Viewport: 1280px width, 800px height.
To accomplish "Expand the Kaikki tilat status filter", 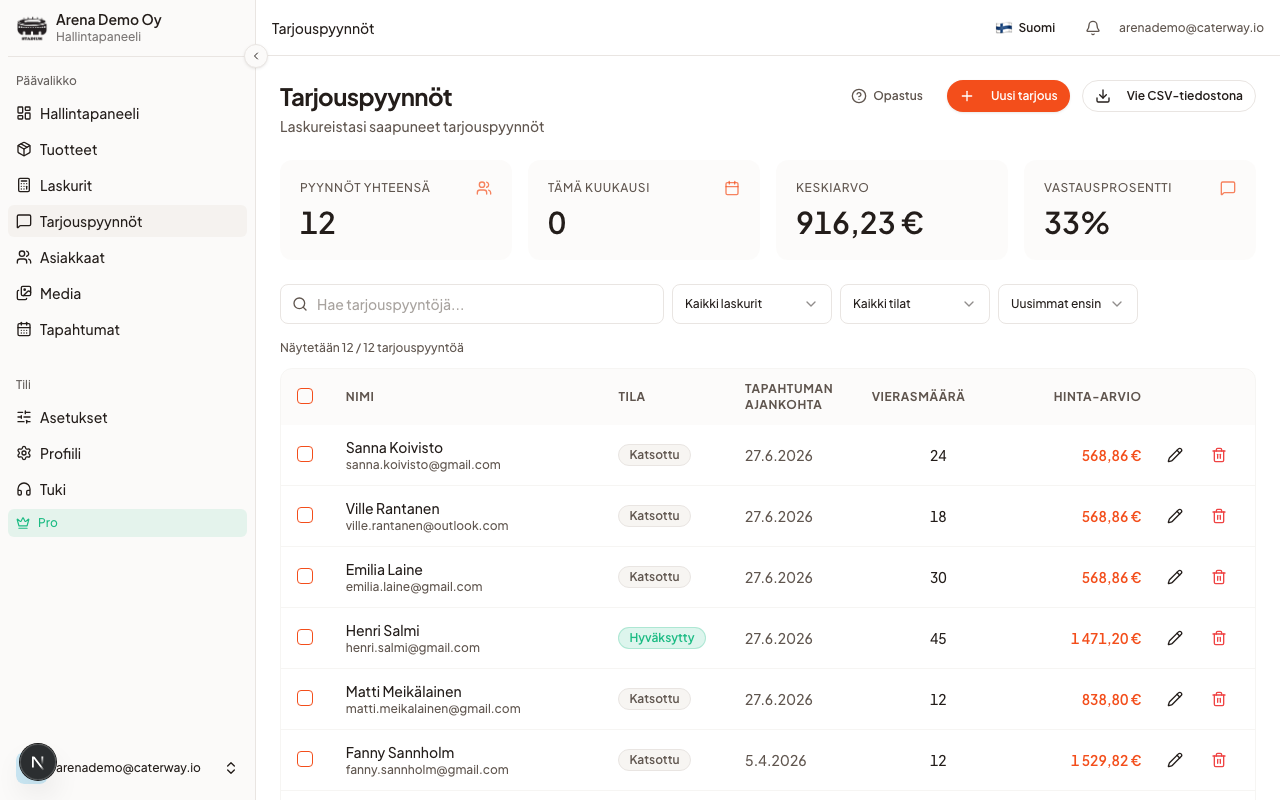I will click(x=915, y=304).
